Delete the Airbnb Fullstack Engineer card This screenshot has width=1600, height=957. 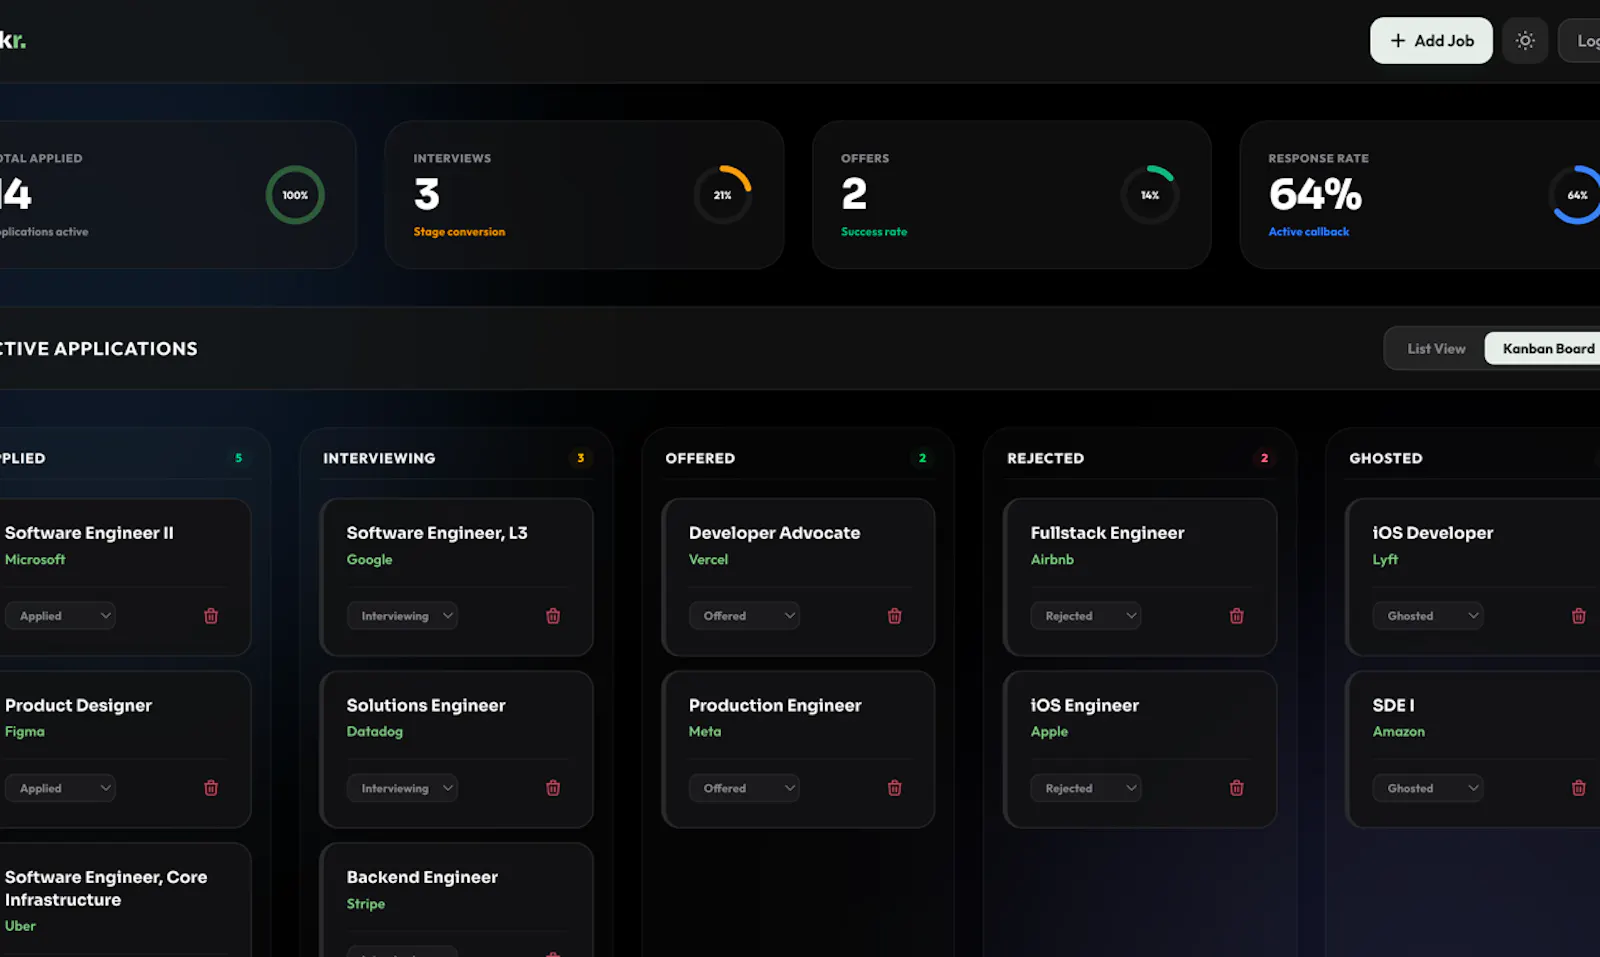tap(1237, 616)
